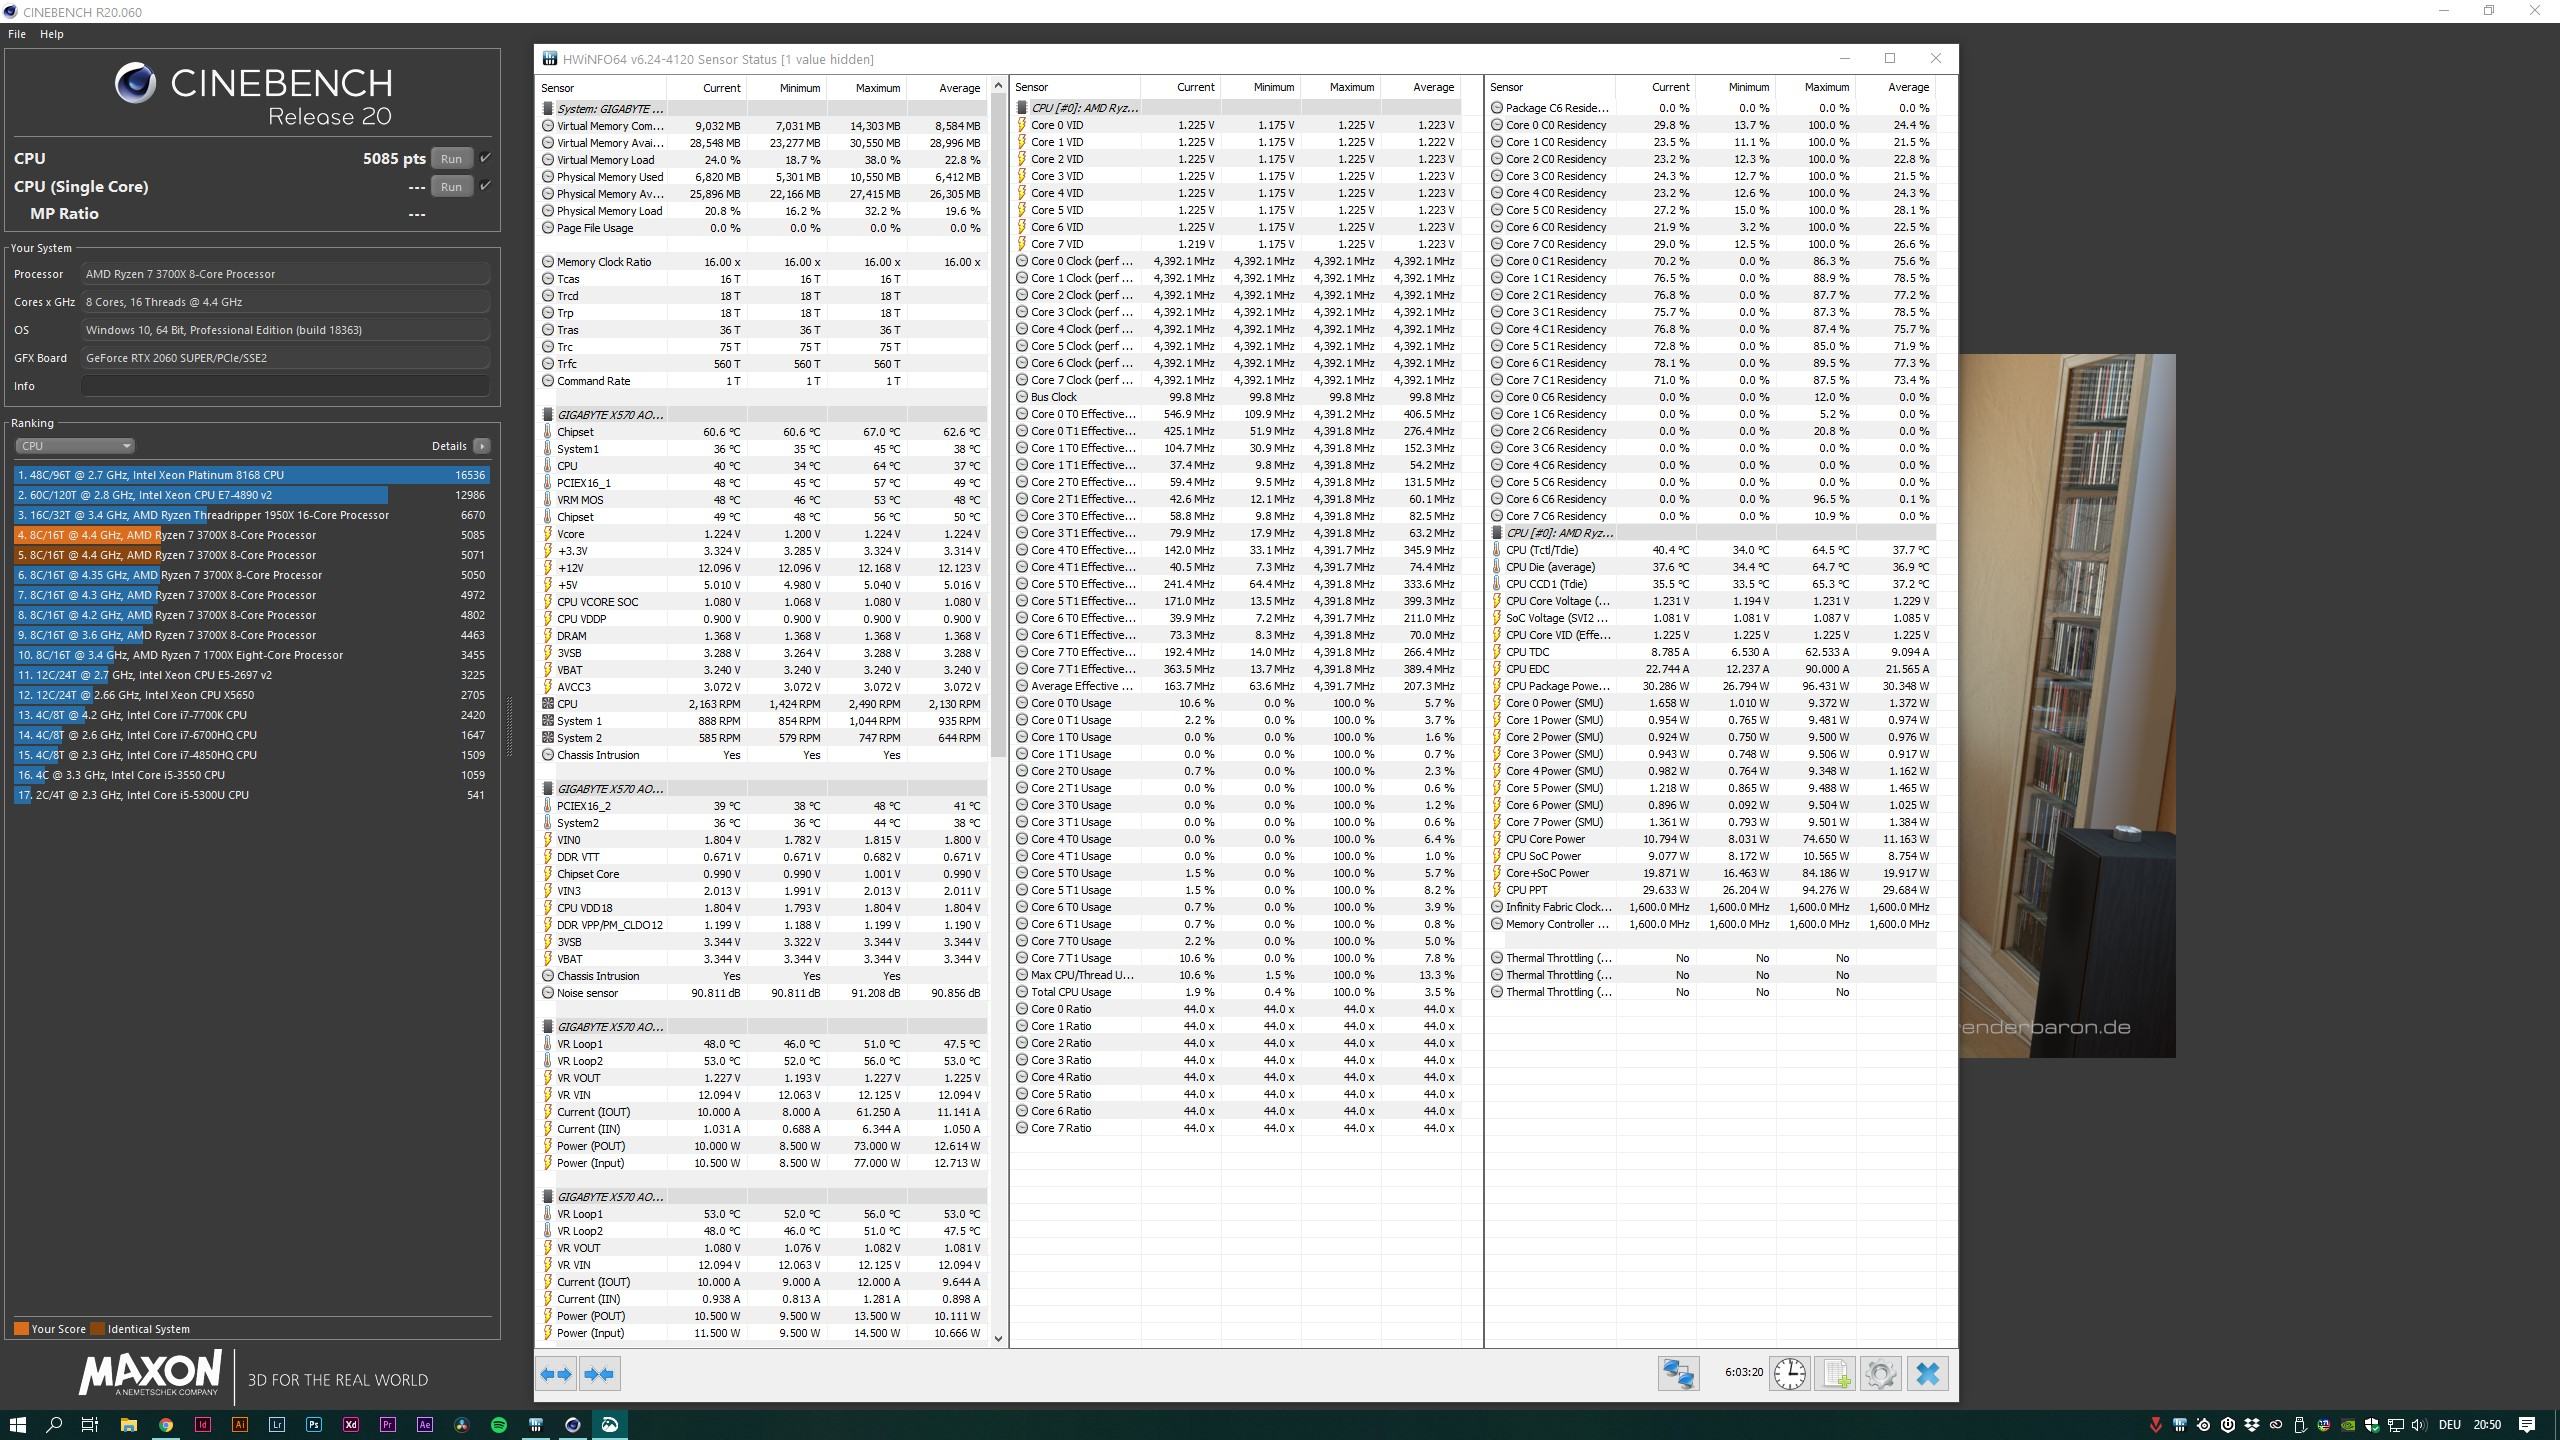Sort left panel by Current column header

click(707, 88)
